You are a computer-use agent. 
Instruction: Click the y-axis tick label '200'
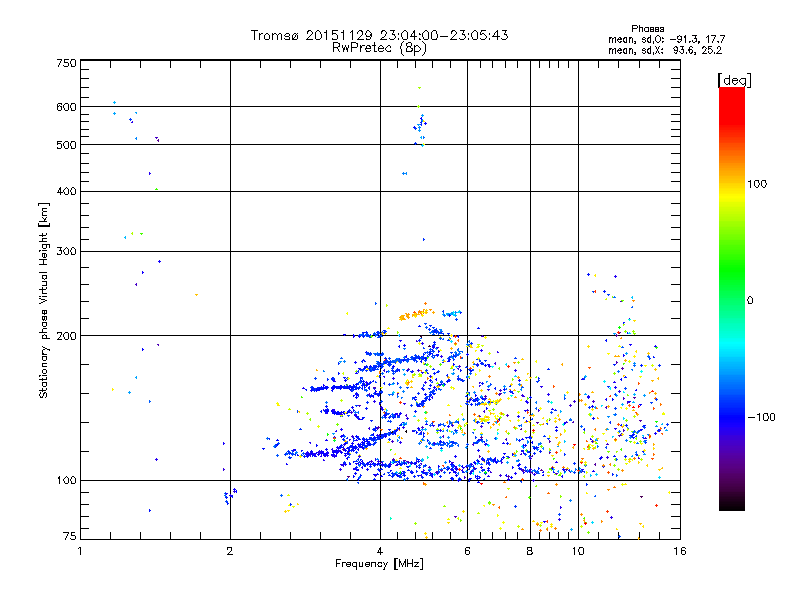pyautogui.click(x=66, y=336)
